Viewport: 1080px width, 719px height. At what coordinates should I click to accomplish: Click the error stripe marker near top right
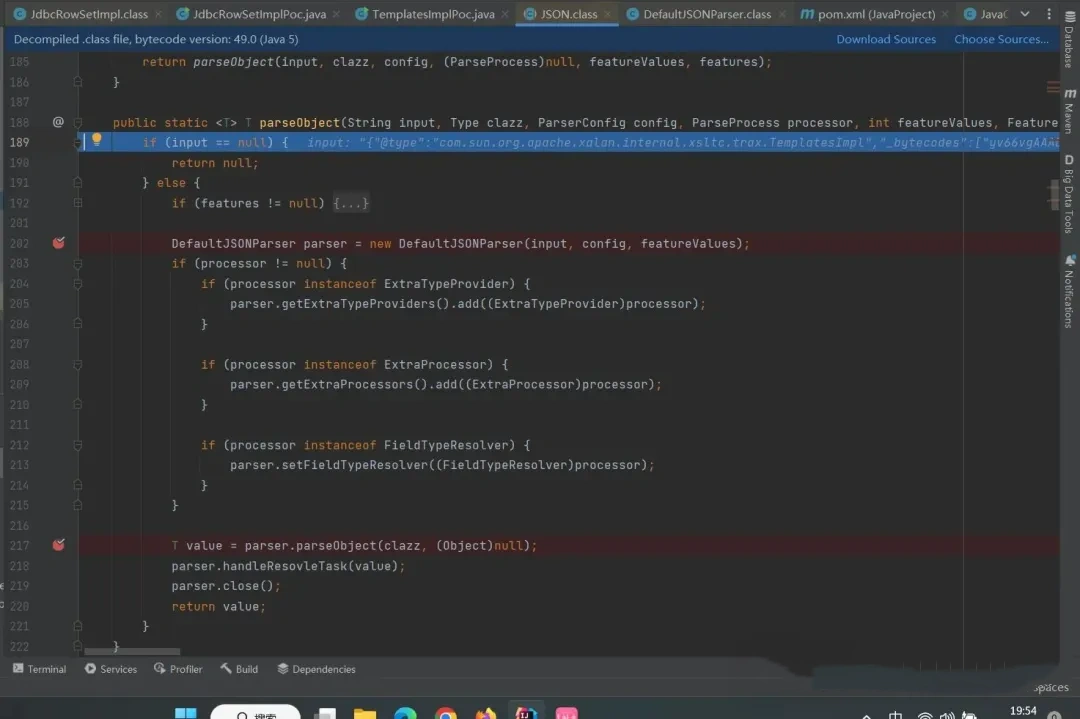[x=1052, y=87]
